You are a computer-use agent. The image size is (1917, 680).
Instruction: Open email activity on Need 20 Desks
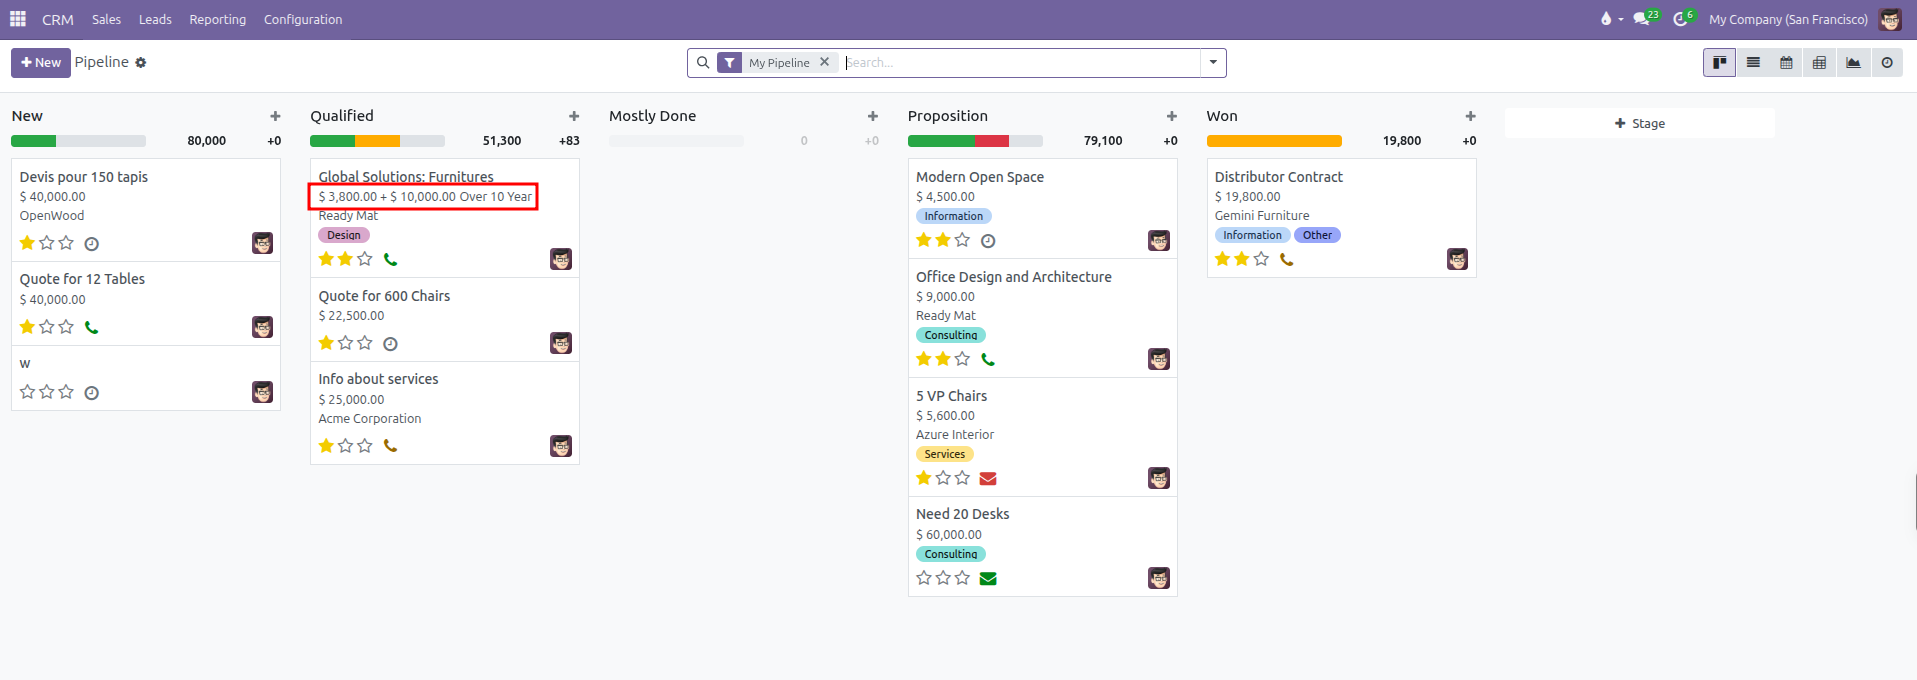tap(988, 578)
